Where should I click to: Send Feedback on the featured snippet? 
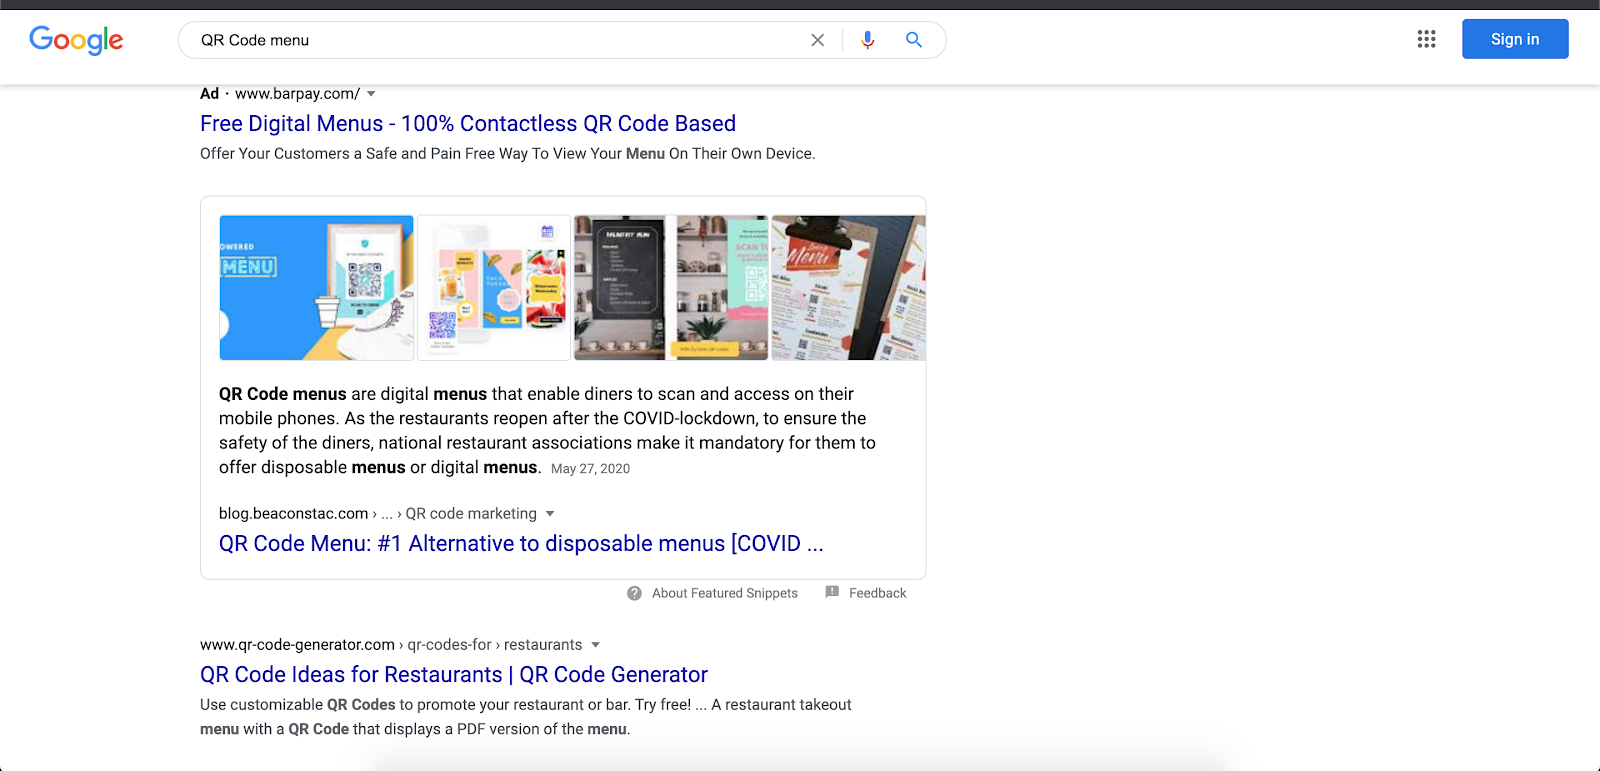point(878,593)
